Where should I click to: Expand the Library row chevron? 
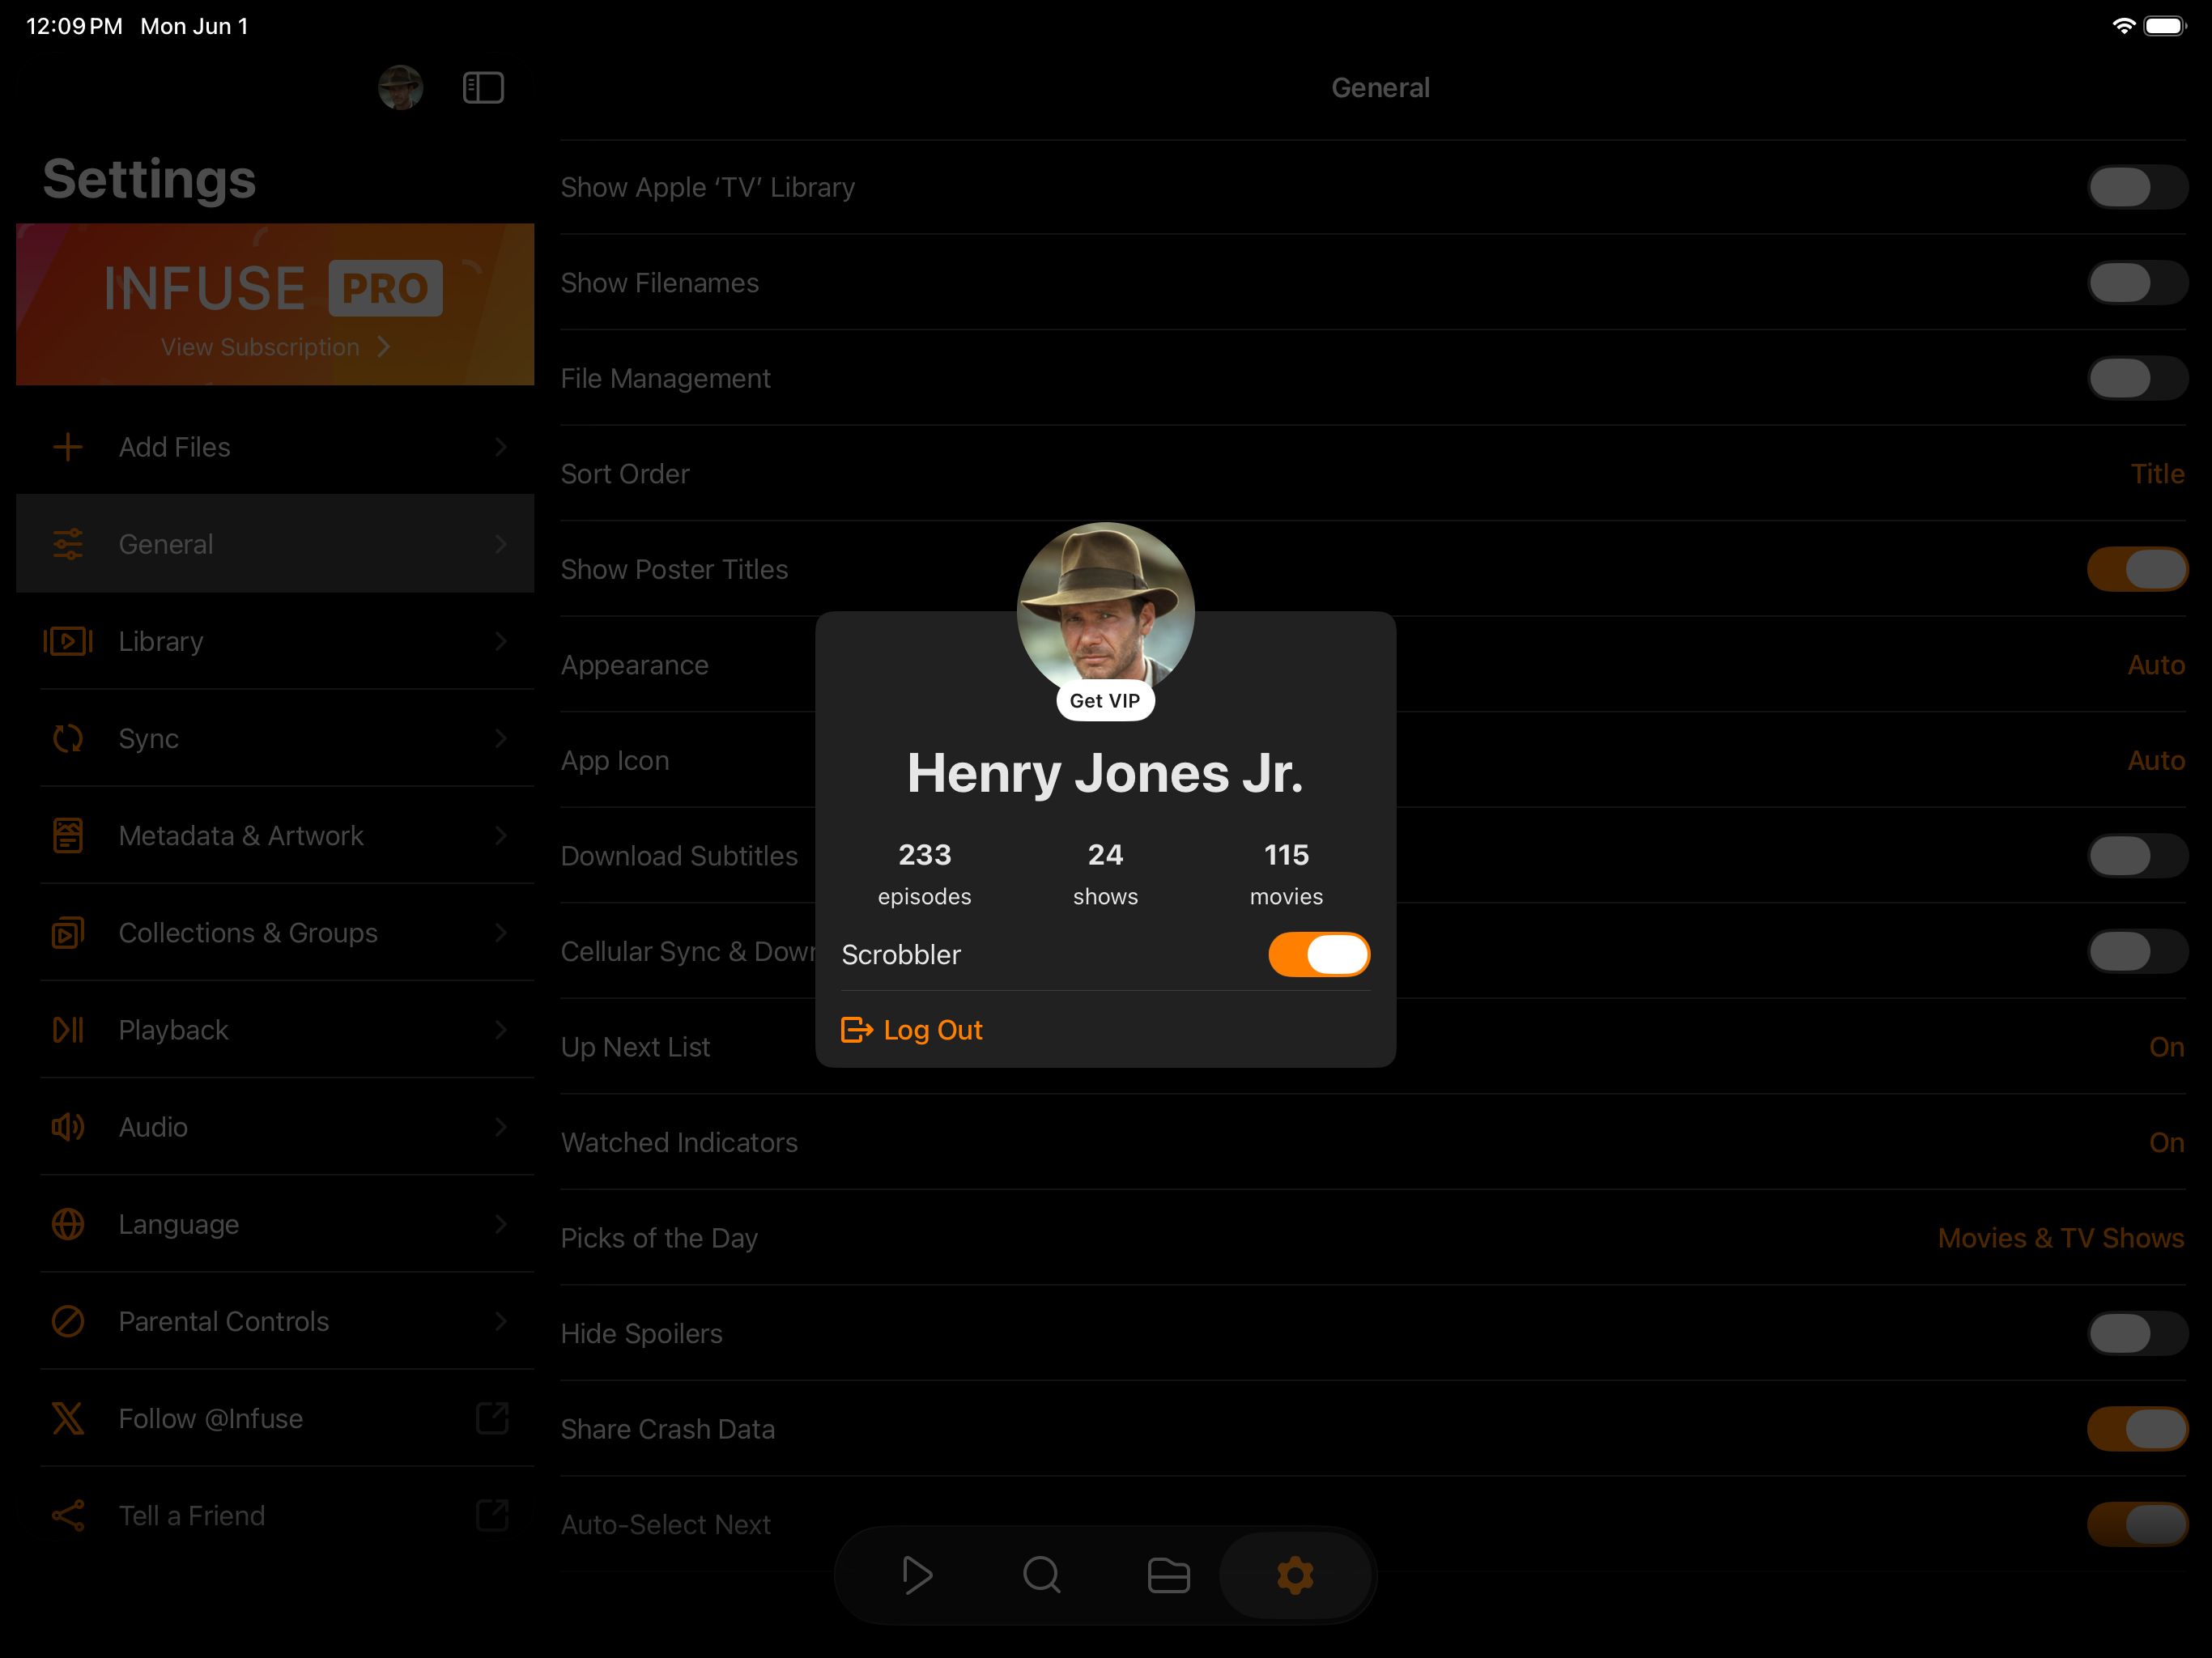pyautogui.click(x=501, y=641)
